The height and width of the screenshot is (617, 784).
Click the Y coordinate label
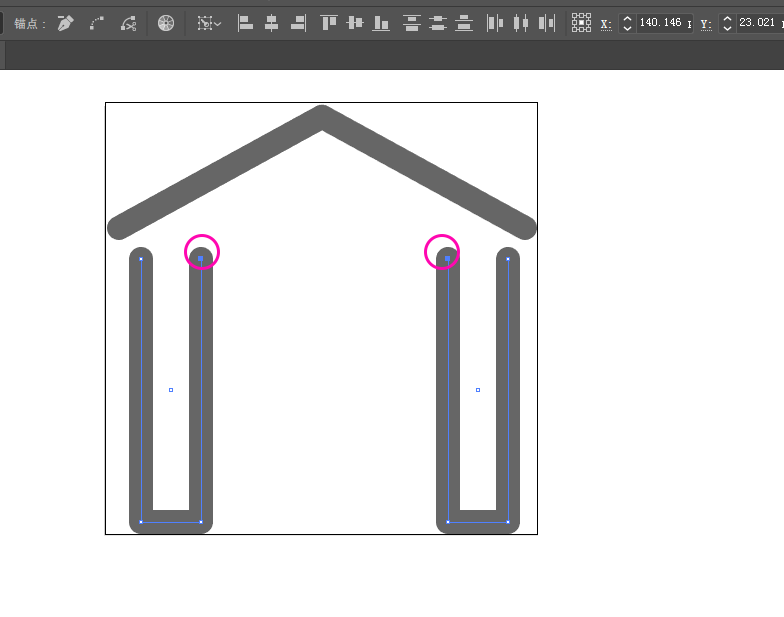pos(706,24)
